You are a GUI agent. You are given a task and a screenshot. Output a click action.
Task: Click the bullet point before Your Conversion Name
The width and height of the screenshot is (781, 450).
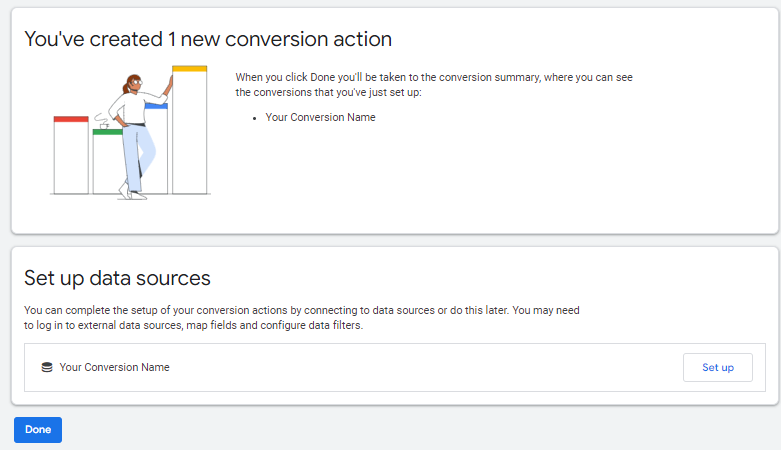pos(256,118)
